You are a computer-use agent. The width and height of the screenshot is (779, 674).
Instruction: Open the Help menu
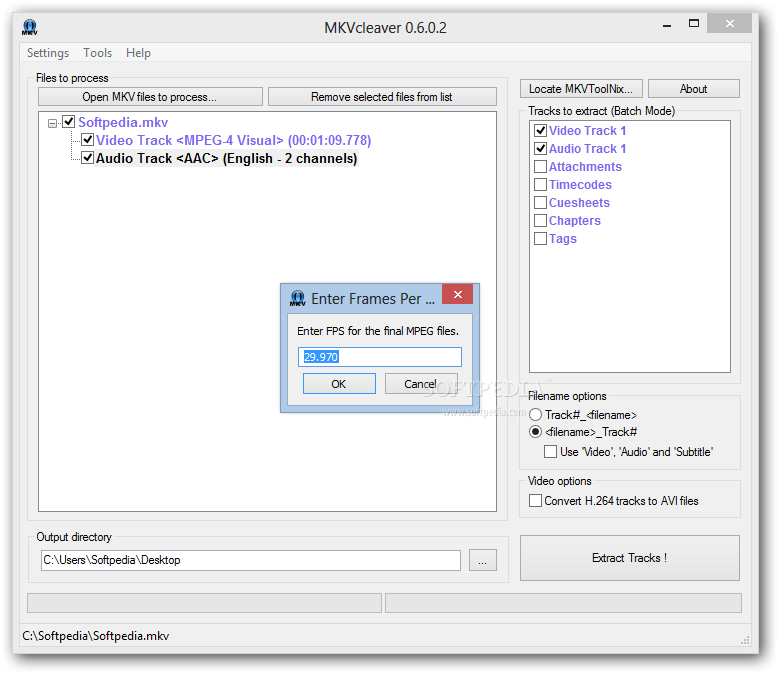tap(138, 53)
